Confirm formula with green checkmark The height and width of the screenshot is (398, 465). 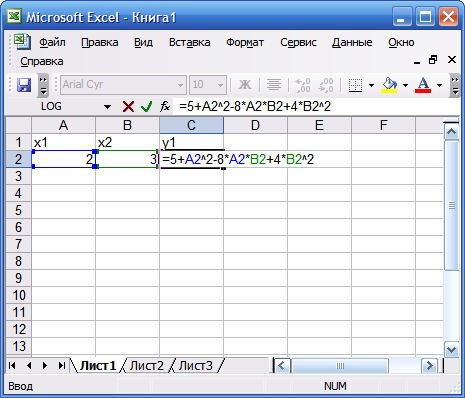click(x=146, y=107)
